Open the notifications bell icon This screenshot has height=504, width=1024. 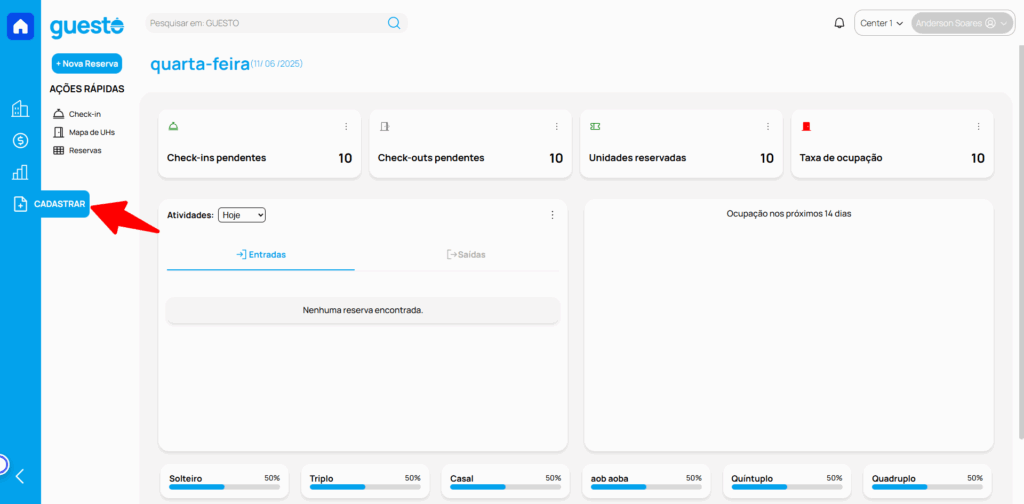839,23
